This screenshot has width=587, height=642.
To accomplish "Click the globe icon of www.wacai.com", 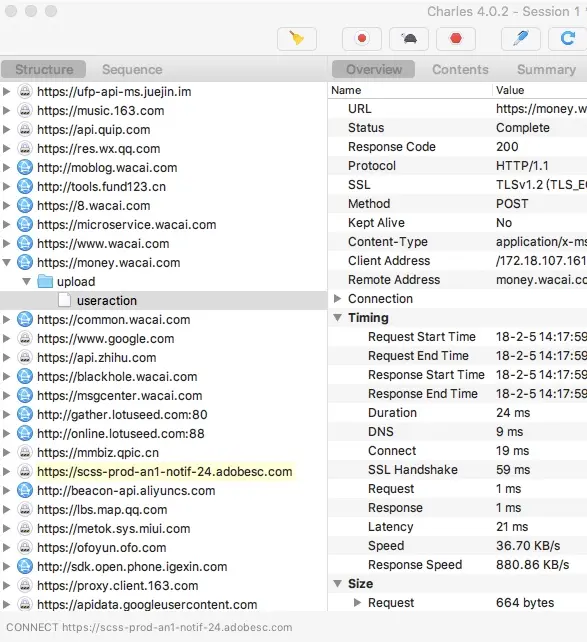I will (x=25, y=243).
